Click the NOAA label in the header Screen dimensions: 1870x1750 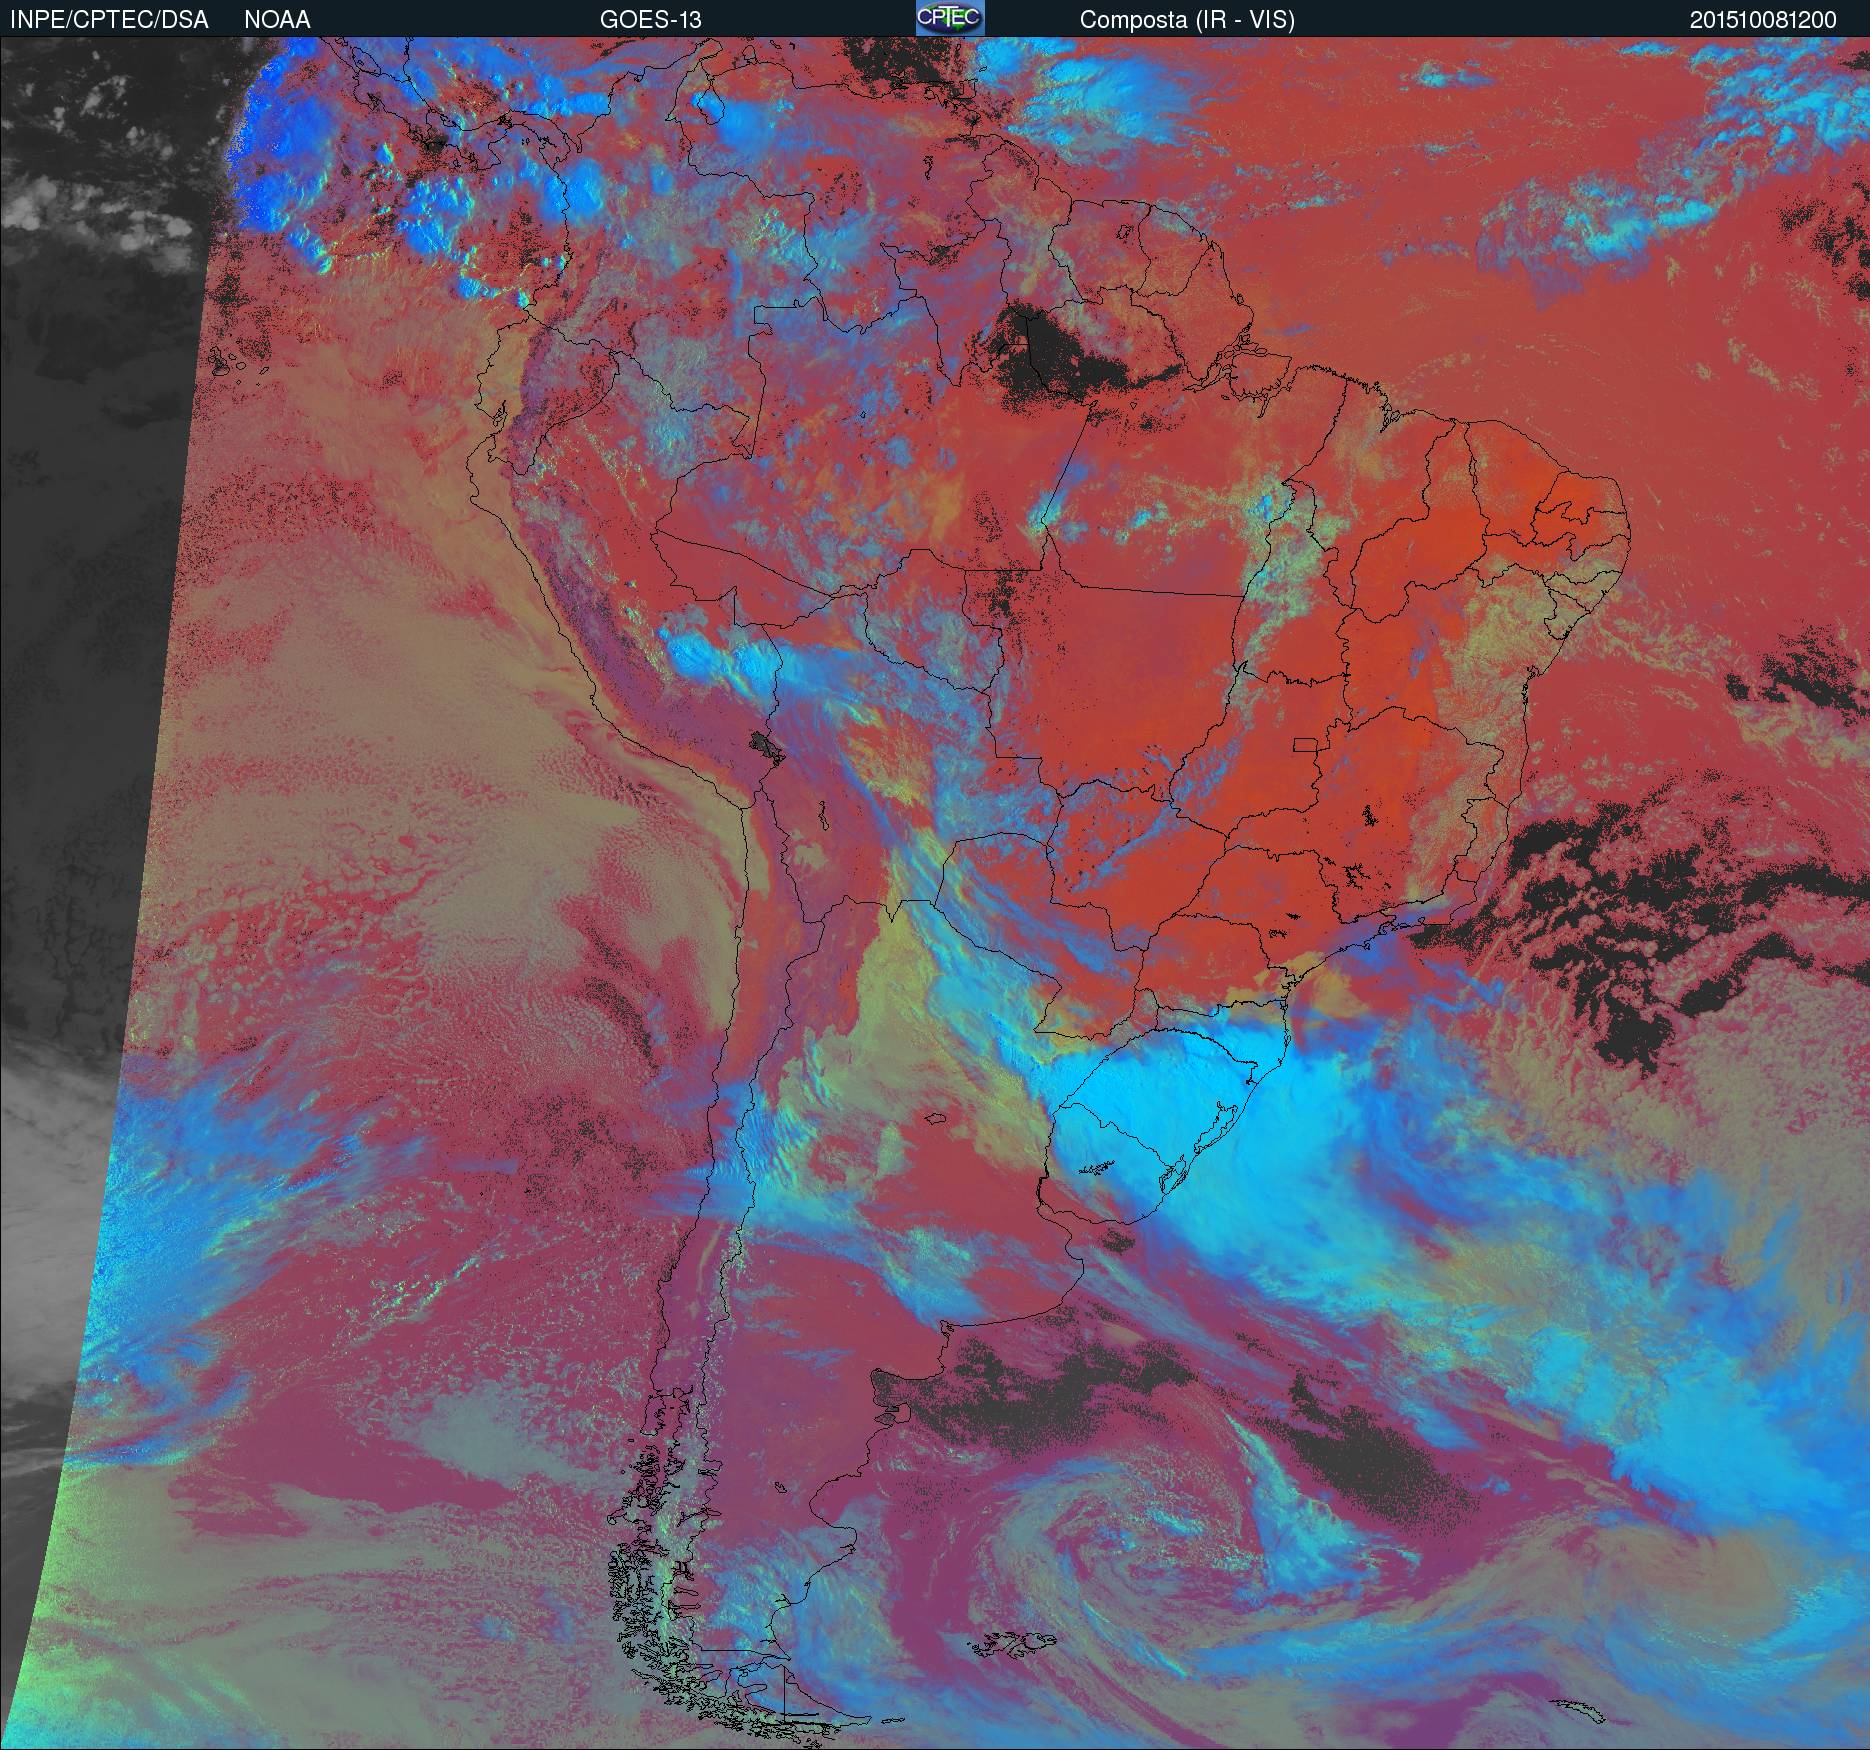pos(277,19)
